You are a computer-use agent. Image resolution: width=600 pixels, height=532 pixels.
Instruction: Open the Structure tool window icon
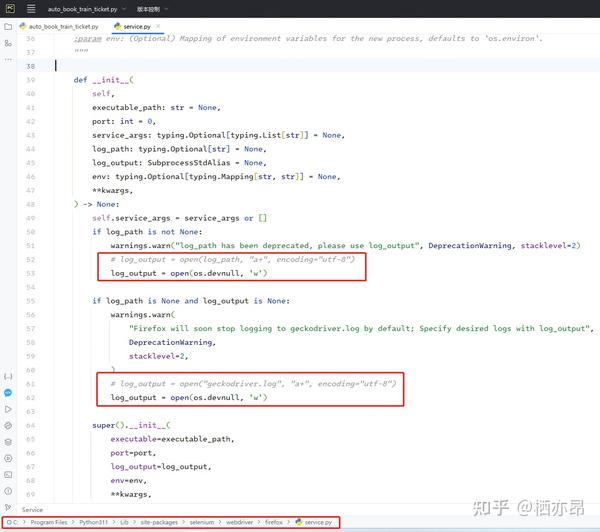coord(8,43)
